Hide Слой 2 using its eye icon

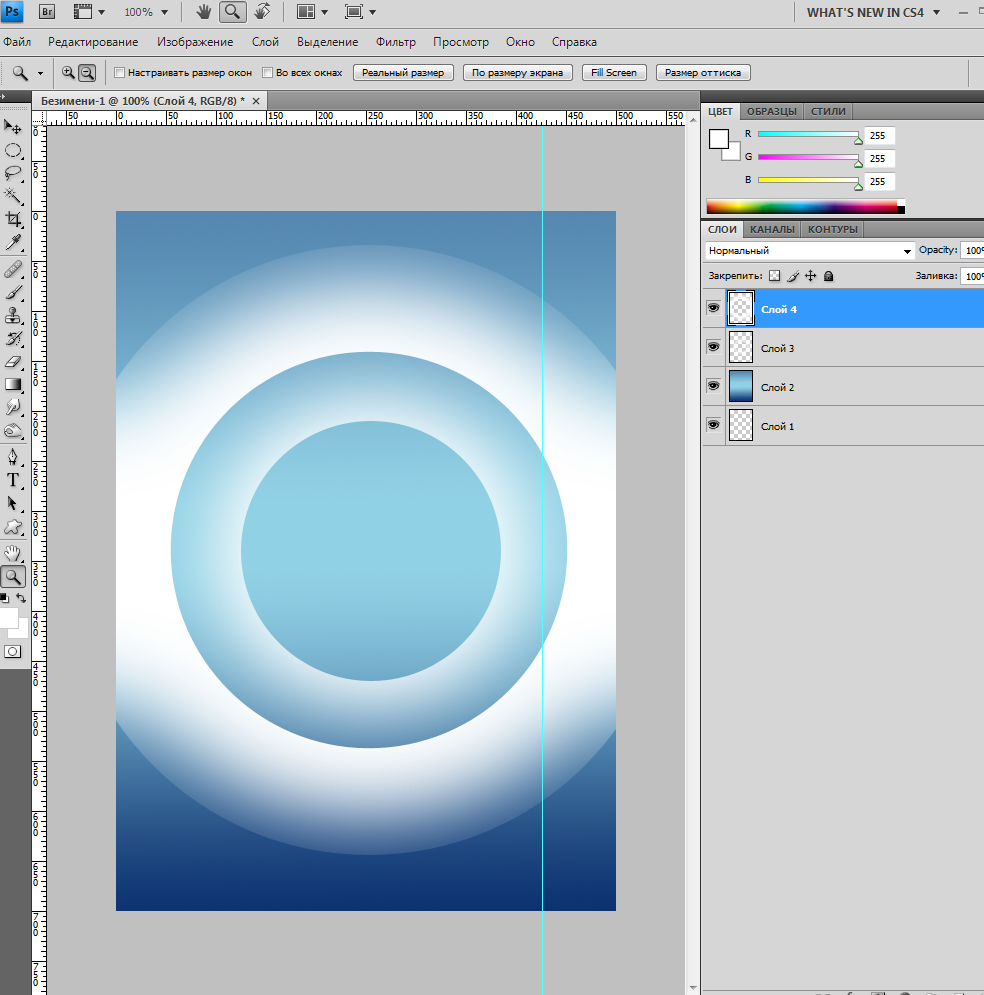[x=713, y=386]
